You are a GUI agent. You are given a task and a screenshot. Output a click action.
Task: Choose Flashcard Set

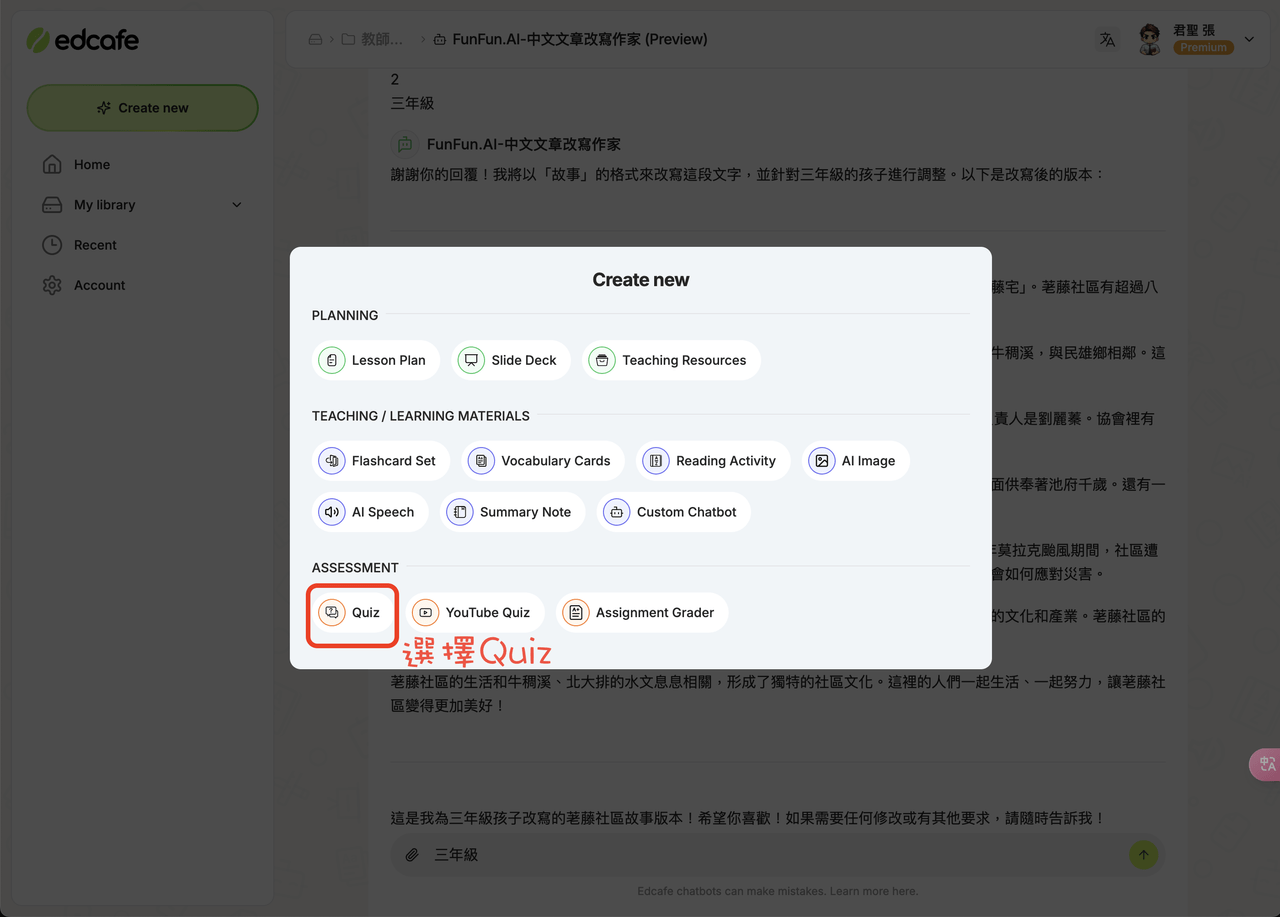(x=381, y=461)
